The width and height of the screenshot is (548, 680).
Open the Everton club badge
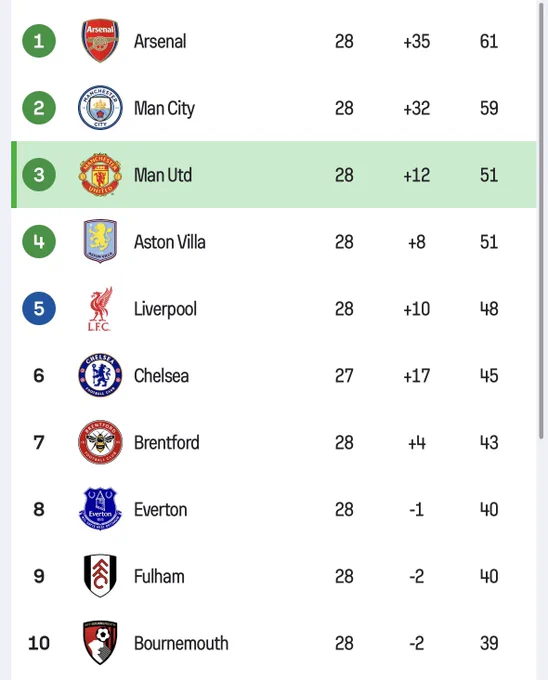[x=100, y=509]
